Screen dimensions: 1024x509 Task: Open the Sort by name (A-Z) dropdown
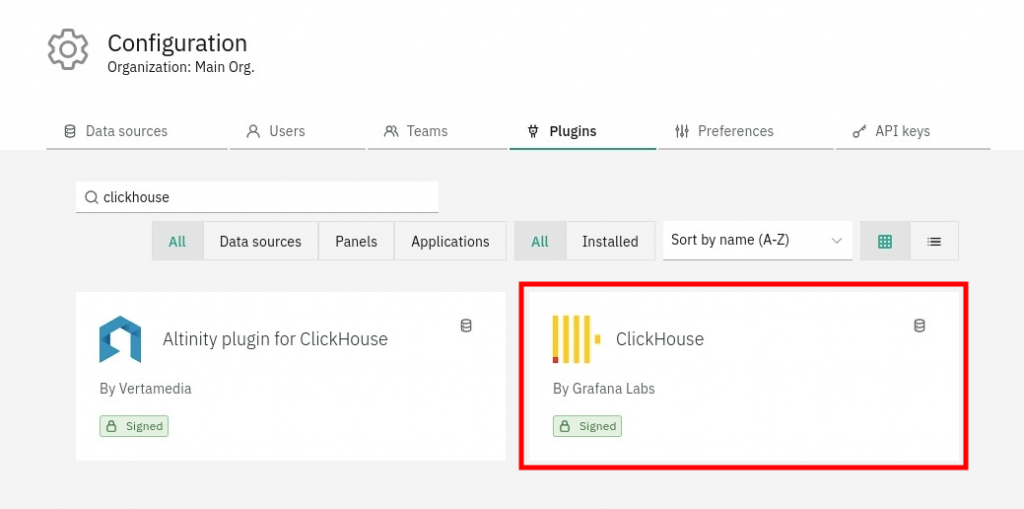point(757,241)
